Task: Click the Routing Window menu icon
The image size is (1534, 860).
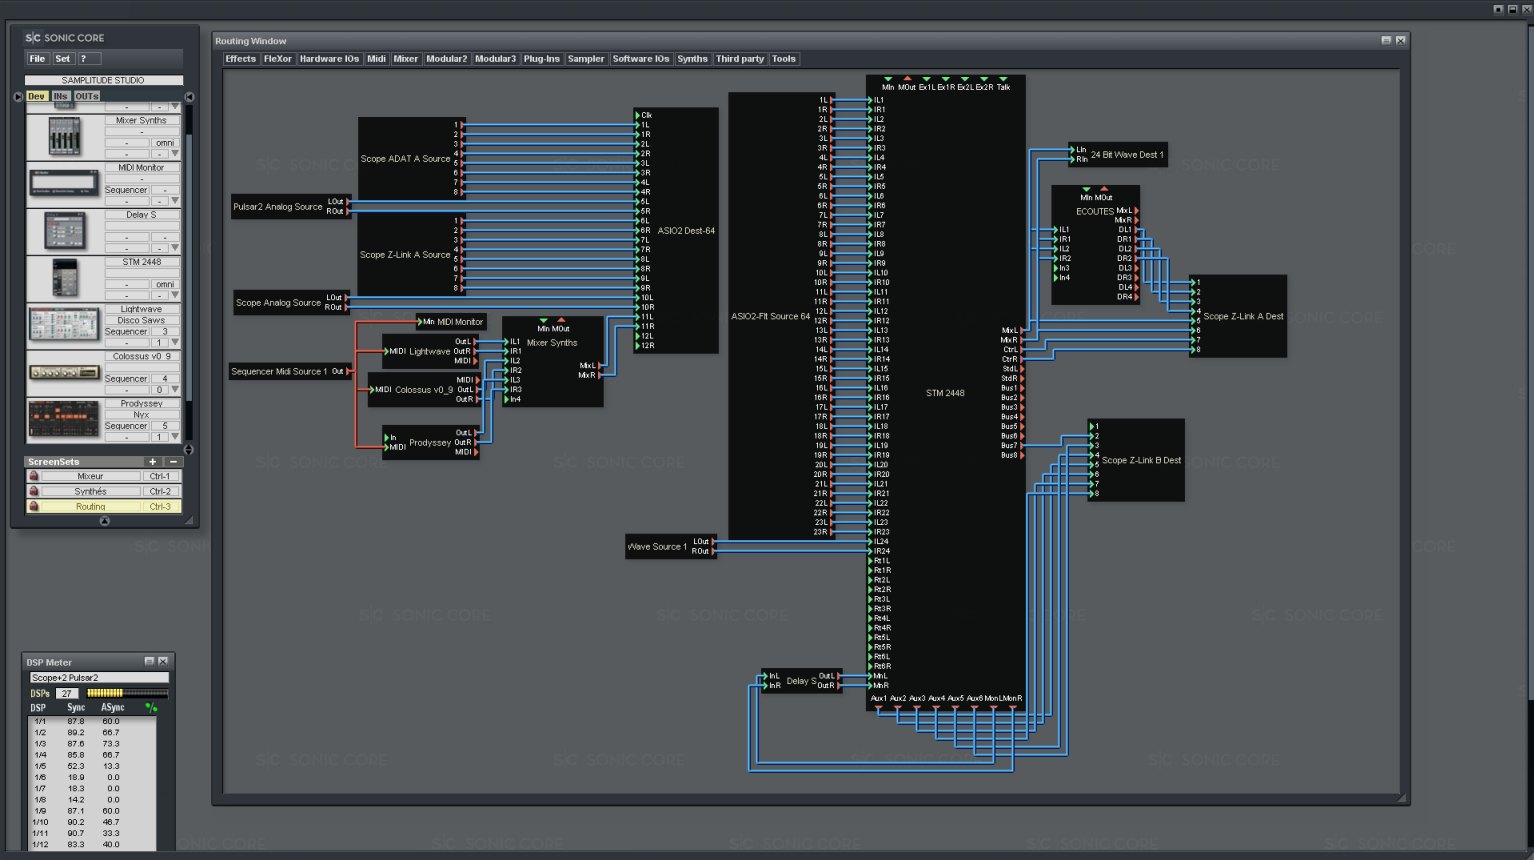Action: tap(1386, 41)
